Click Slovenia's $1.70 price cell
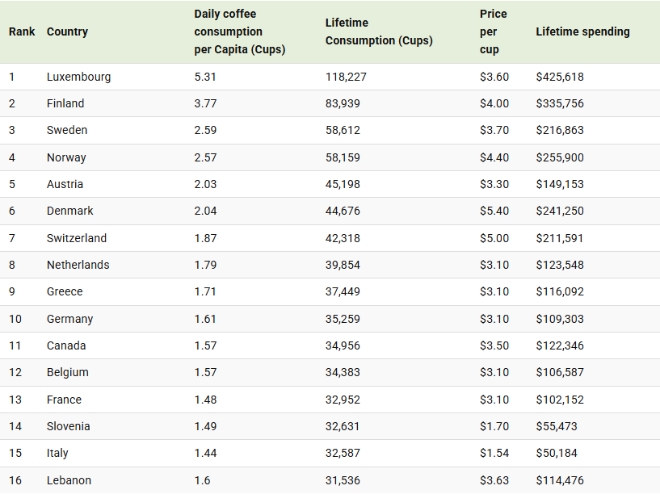This screenshot has width=660, height=494. pos(494,426)
